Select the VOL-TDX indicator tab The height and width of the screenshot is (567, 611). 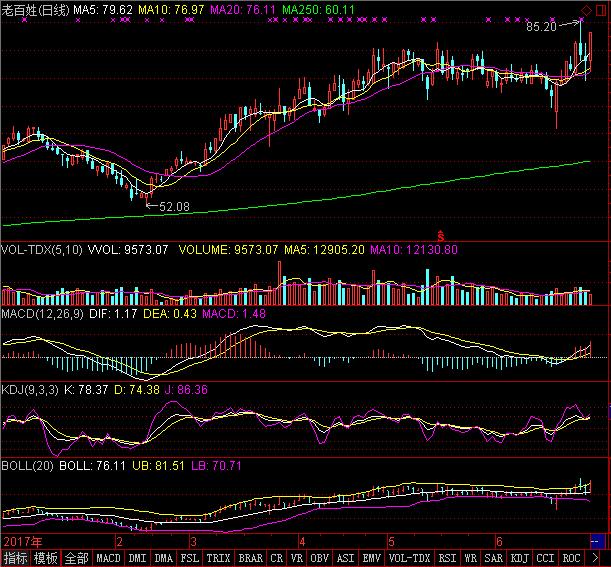coord(410,558)
